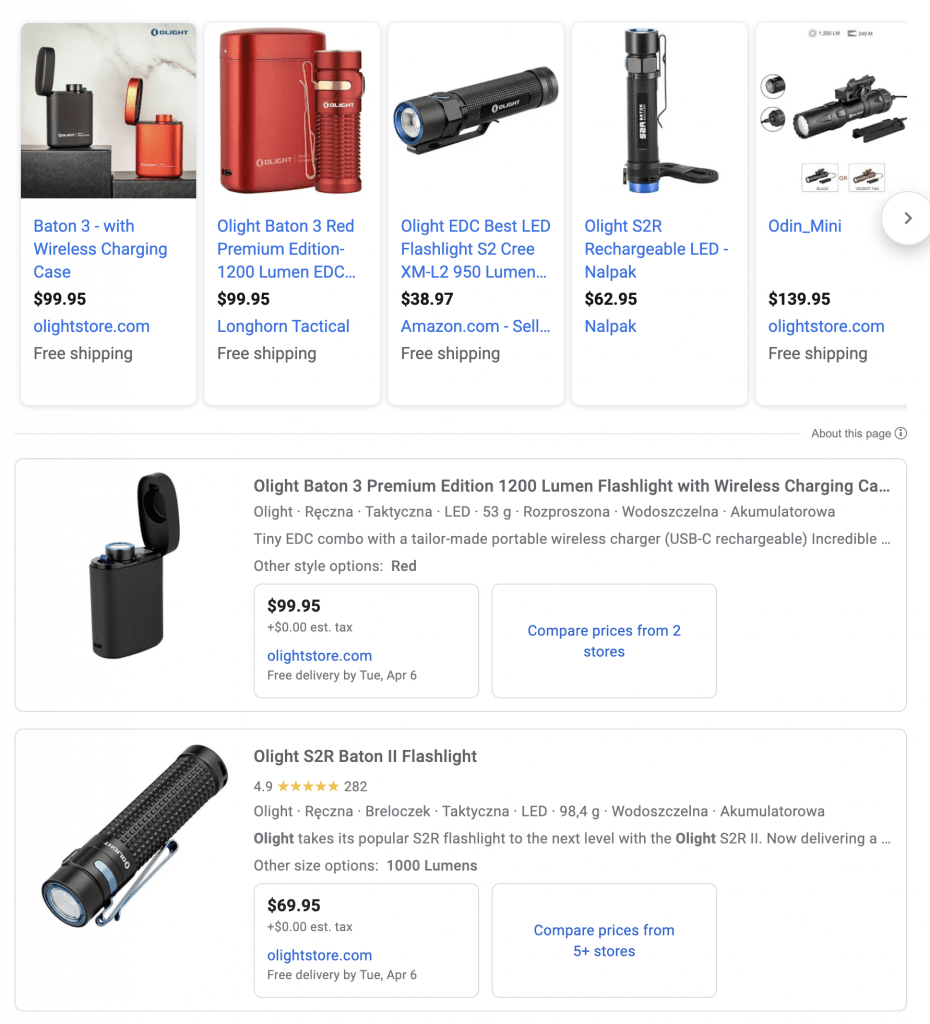This screenshot has width=930, height=1024.
Task: Click Compare prices from 2 stores
Action: 604,641
